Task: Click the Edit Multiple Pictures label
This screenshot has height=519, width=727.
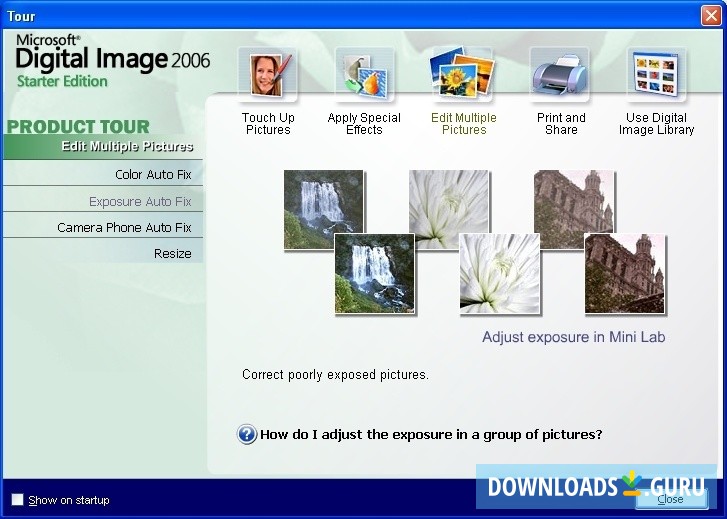Action: (x=464, y=124)
